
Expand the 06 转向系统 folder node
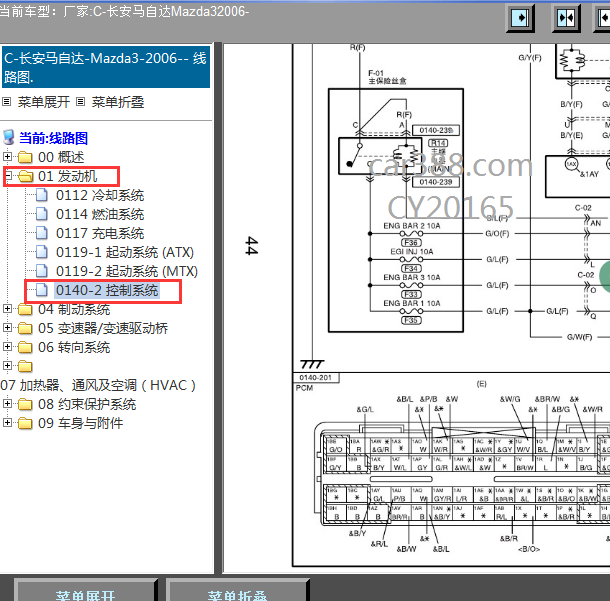coord(7,346)
